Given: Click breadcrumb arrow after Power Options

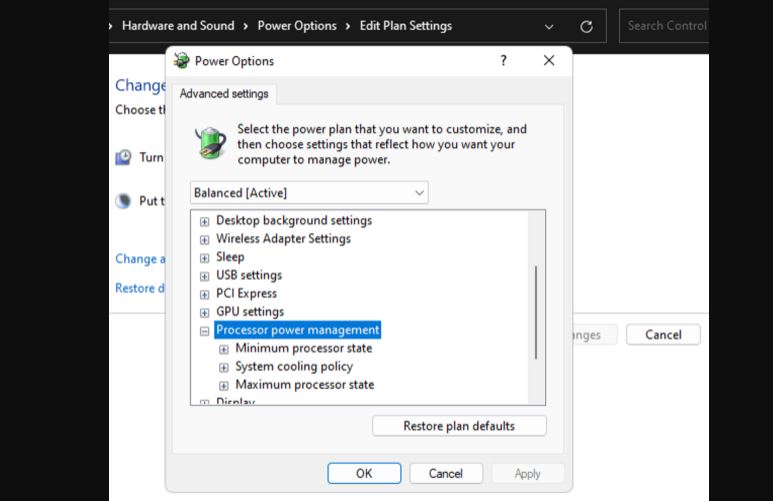Looking at the screenshot, I should pyautogui.click(x=348, y=26).
